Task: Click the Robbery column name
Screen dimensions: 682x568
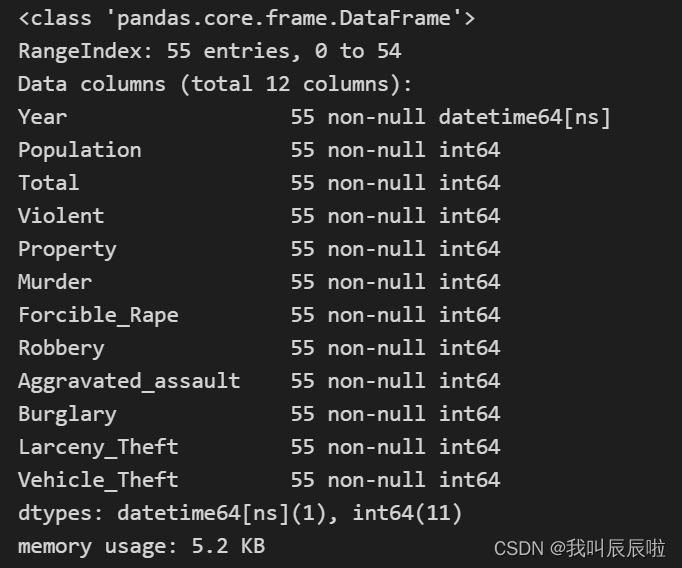Action: [x=61, y=348]
